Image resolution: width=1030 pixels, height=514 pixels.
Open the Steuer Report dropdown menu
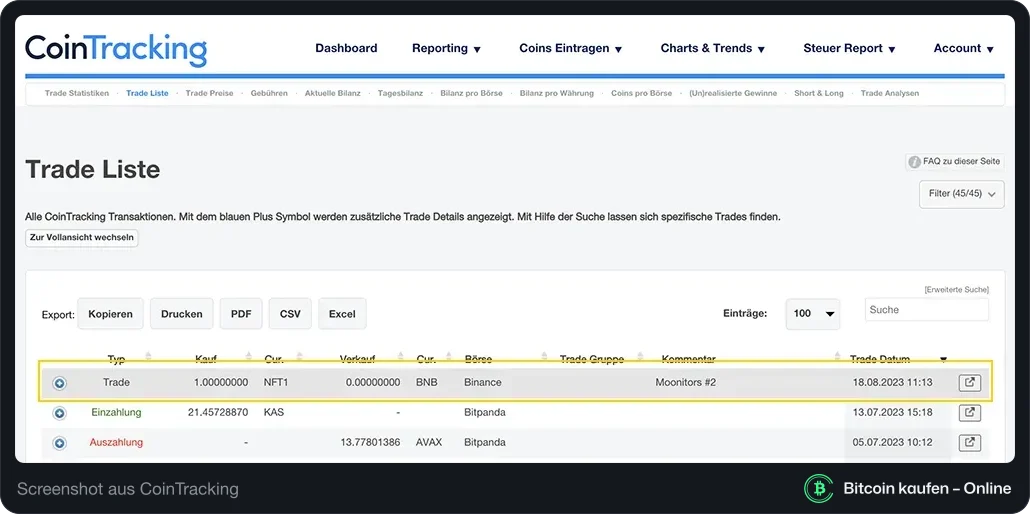click(x=849, y=48)
